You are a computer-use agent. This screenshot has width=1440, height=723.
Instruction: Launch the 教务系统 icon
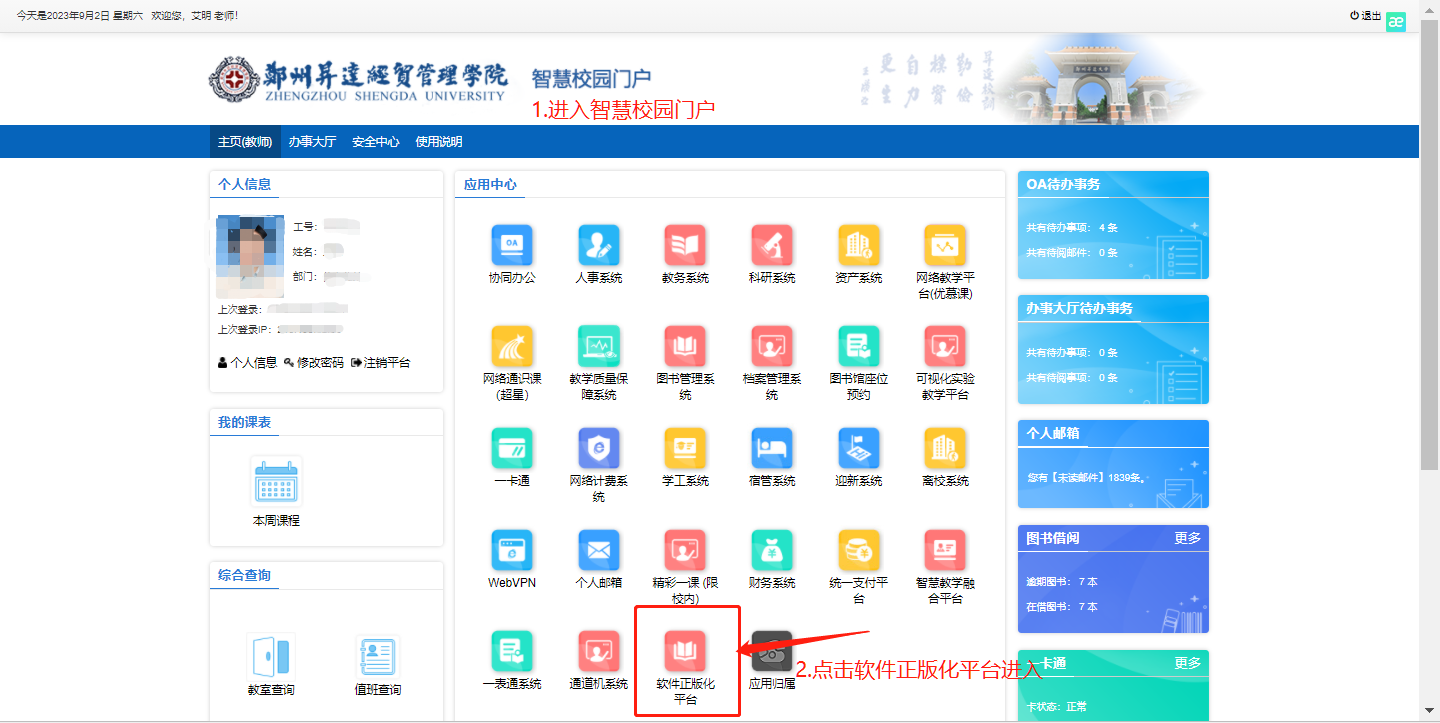pyautogui.click(x=685, y=245)
